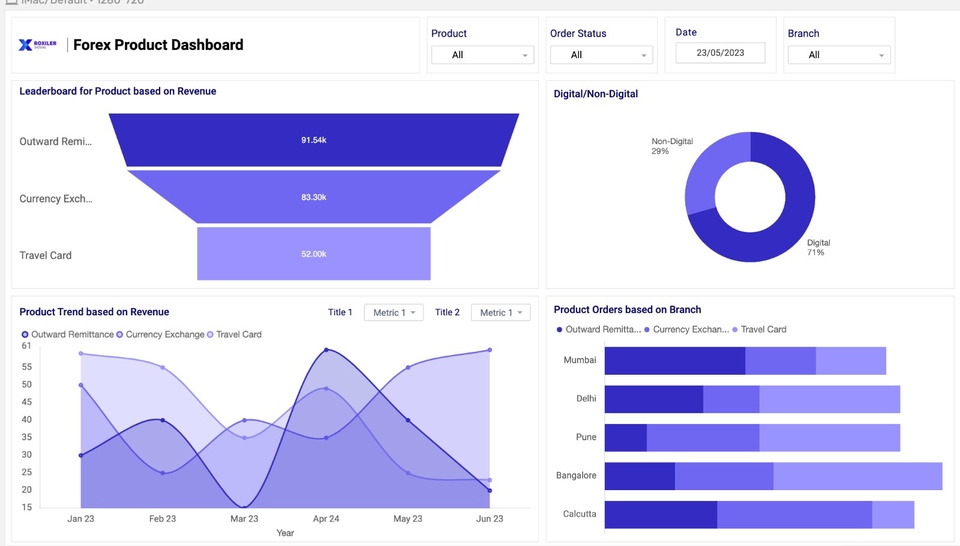Toggle Currency Exchange legend in trend chart
Screen dimensions: 960x546
(x=160, y=334)
